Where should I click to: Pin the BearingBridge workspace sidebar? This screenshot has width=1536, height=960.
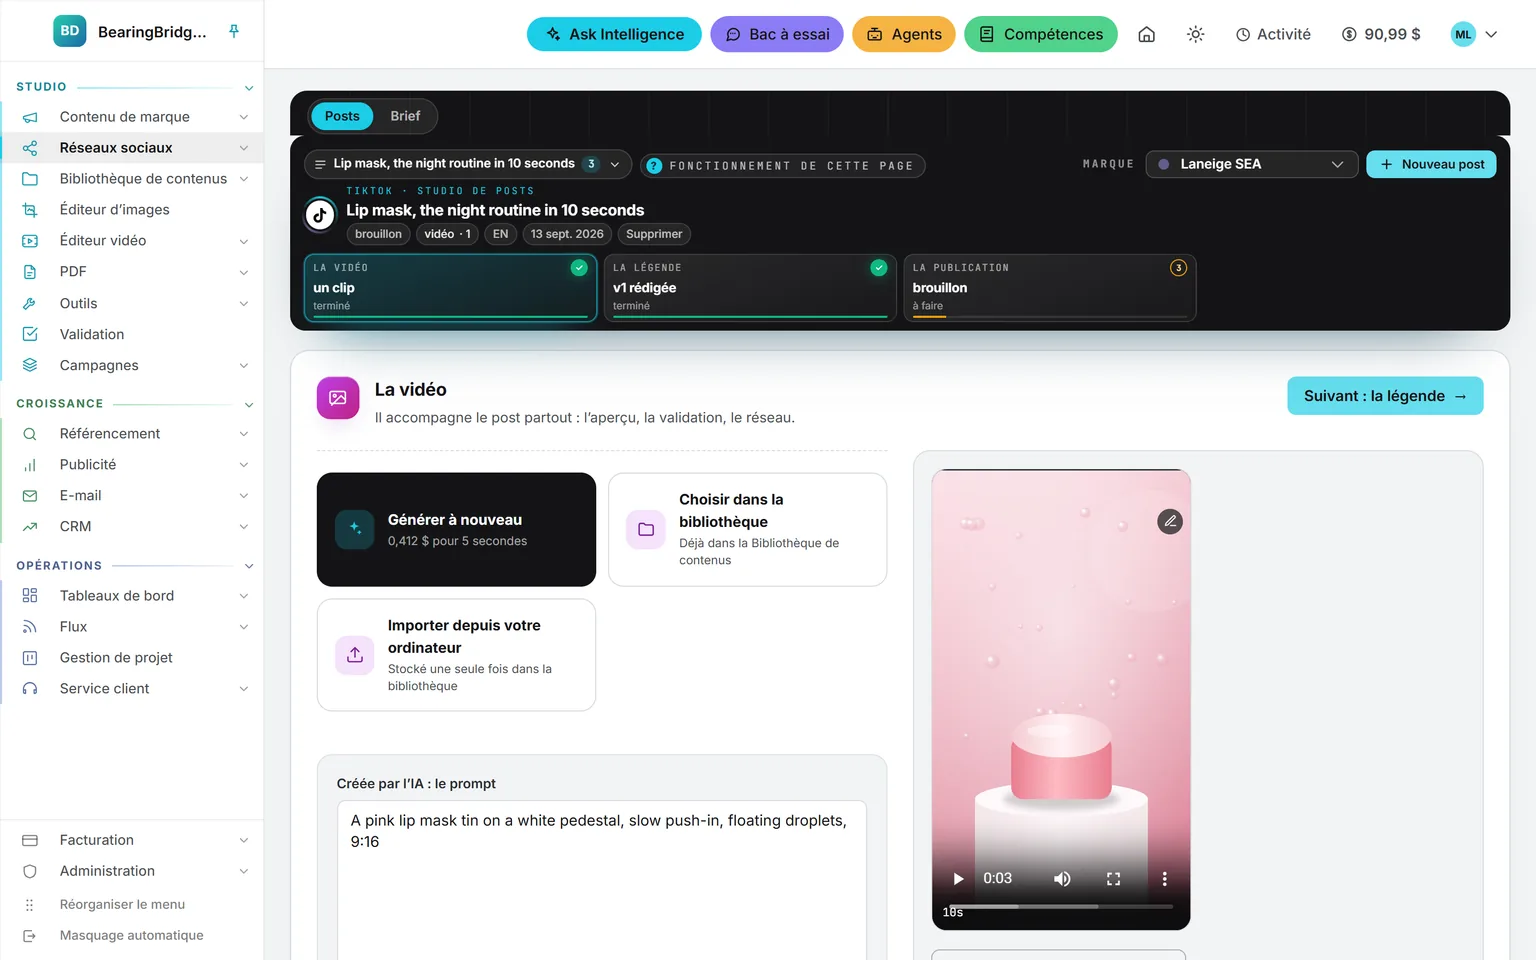tap(234, 31)
